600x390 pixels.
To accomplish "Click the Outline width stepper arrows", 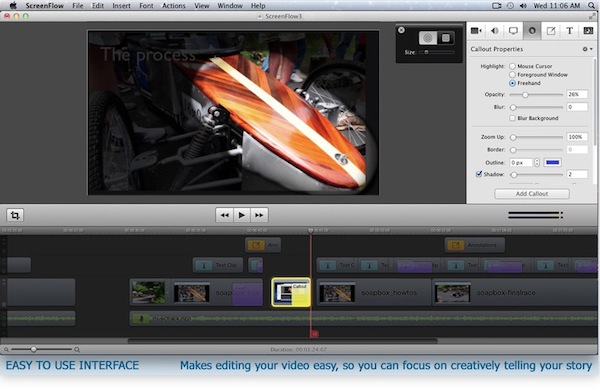I will tap(536, 162).
